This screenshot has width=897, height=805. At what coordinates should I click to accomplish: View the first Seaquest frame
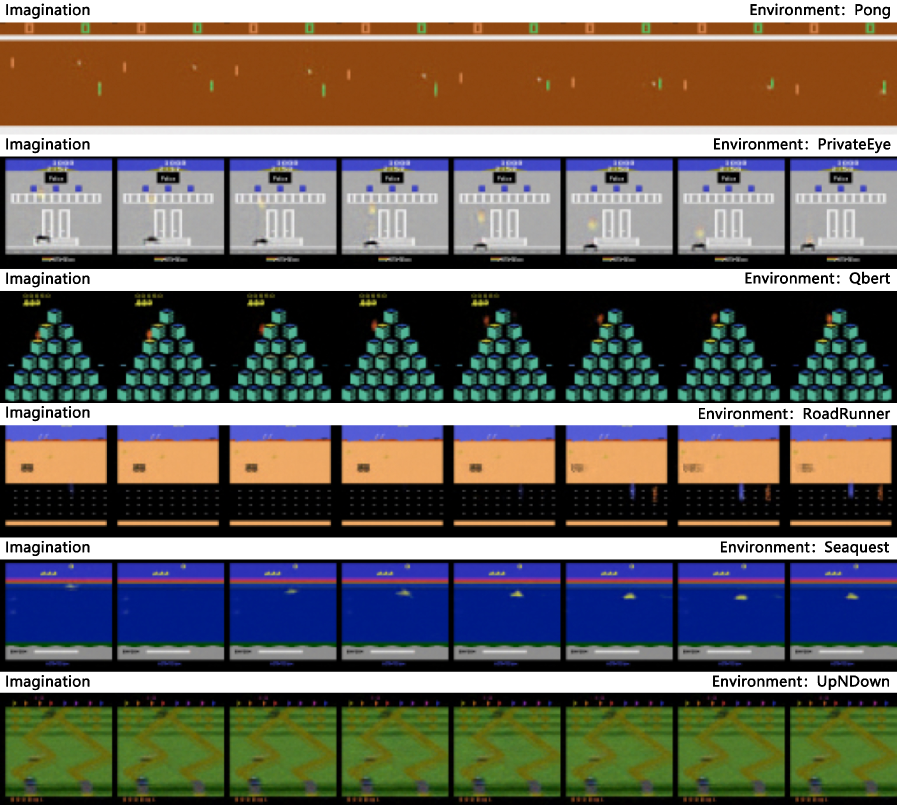pos(58,615)
